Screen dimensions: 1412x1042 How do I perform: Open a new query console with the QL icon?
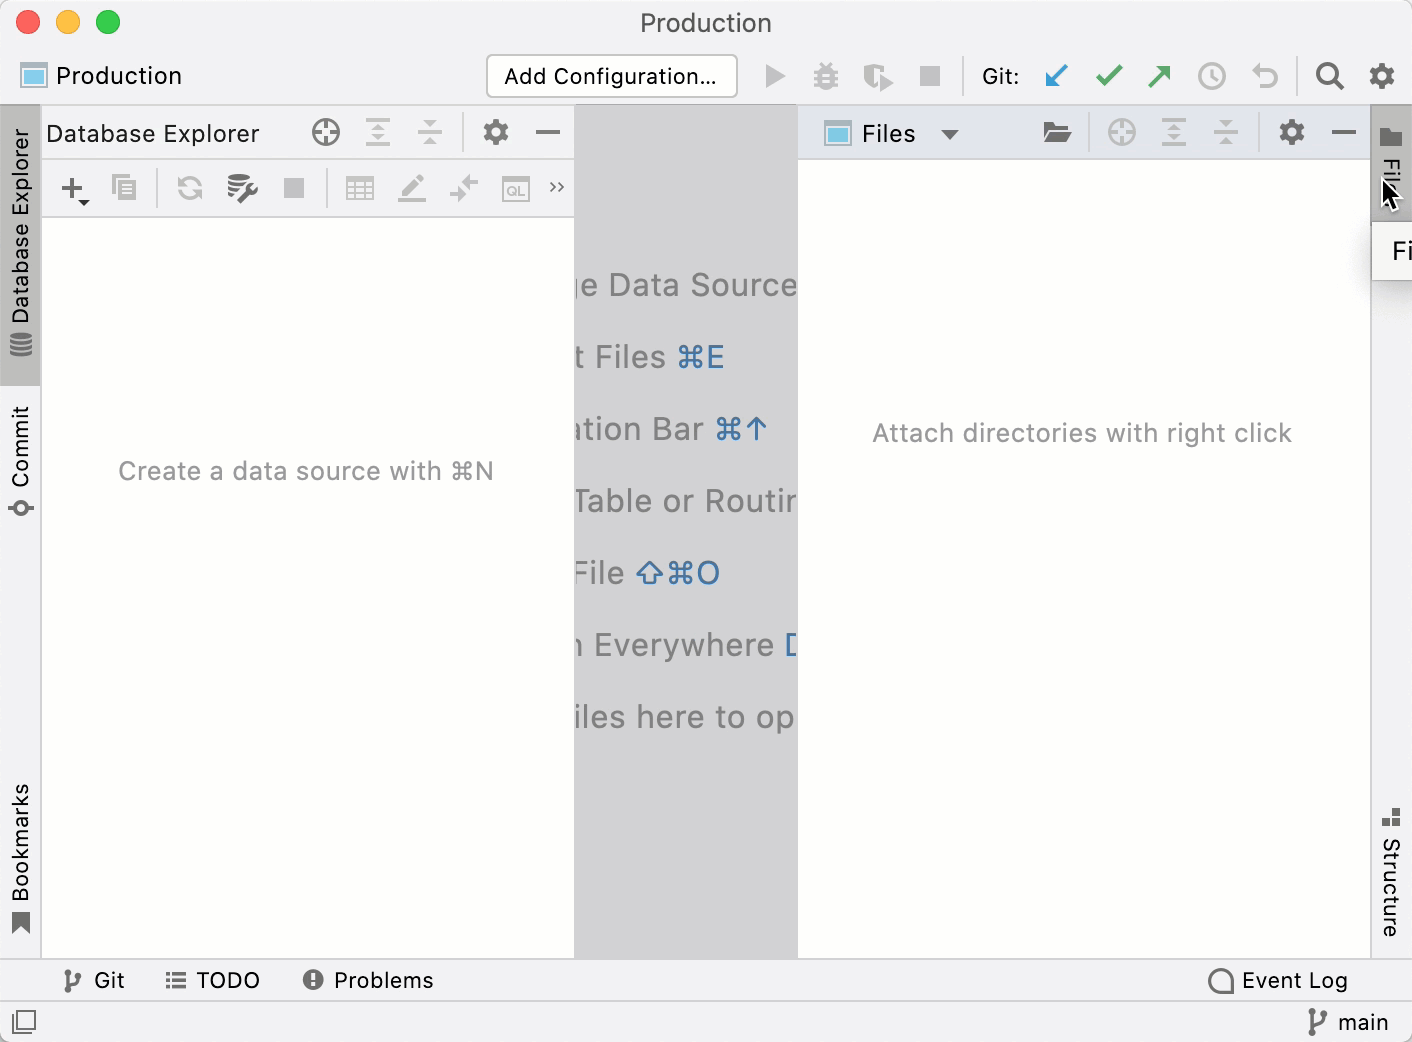point(515,188)
